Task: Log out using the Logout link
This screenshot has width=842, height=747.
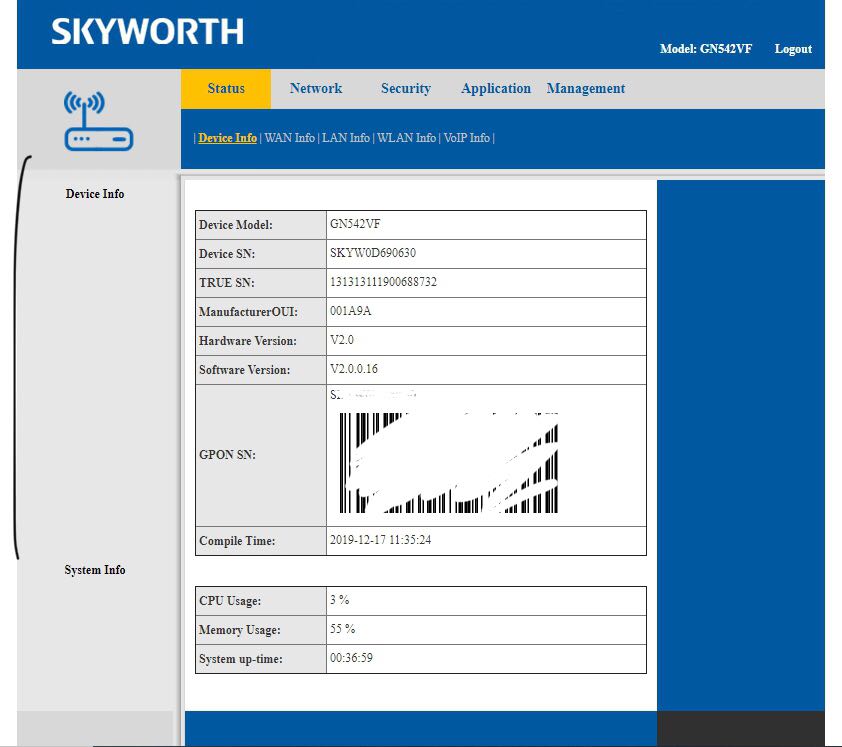Action: coord(793,49)
